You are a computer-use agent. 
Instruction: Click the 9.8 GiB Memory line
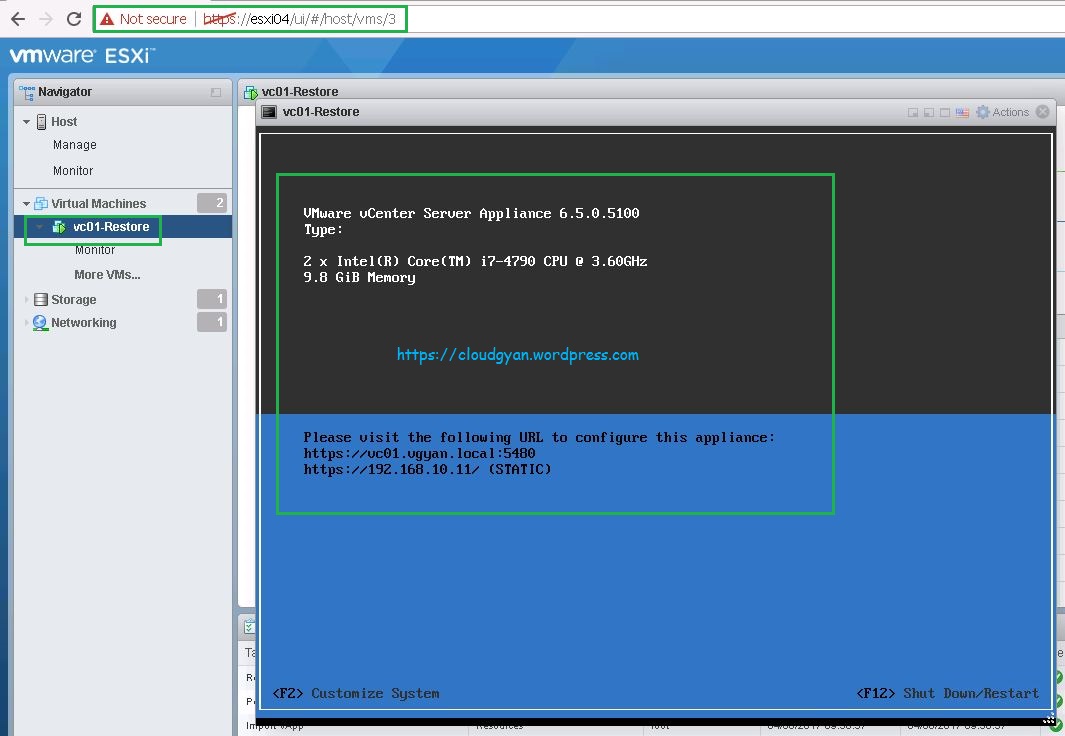pos(359,277)
